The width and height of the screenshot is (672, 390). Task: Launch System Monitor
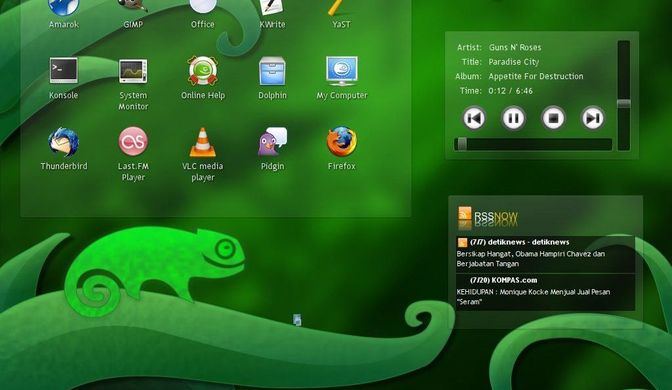pos(133,71)
